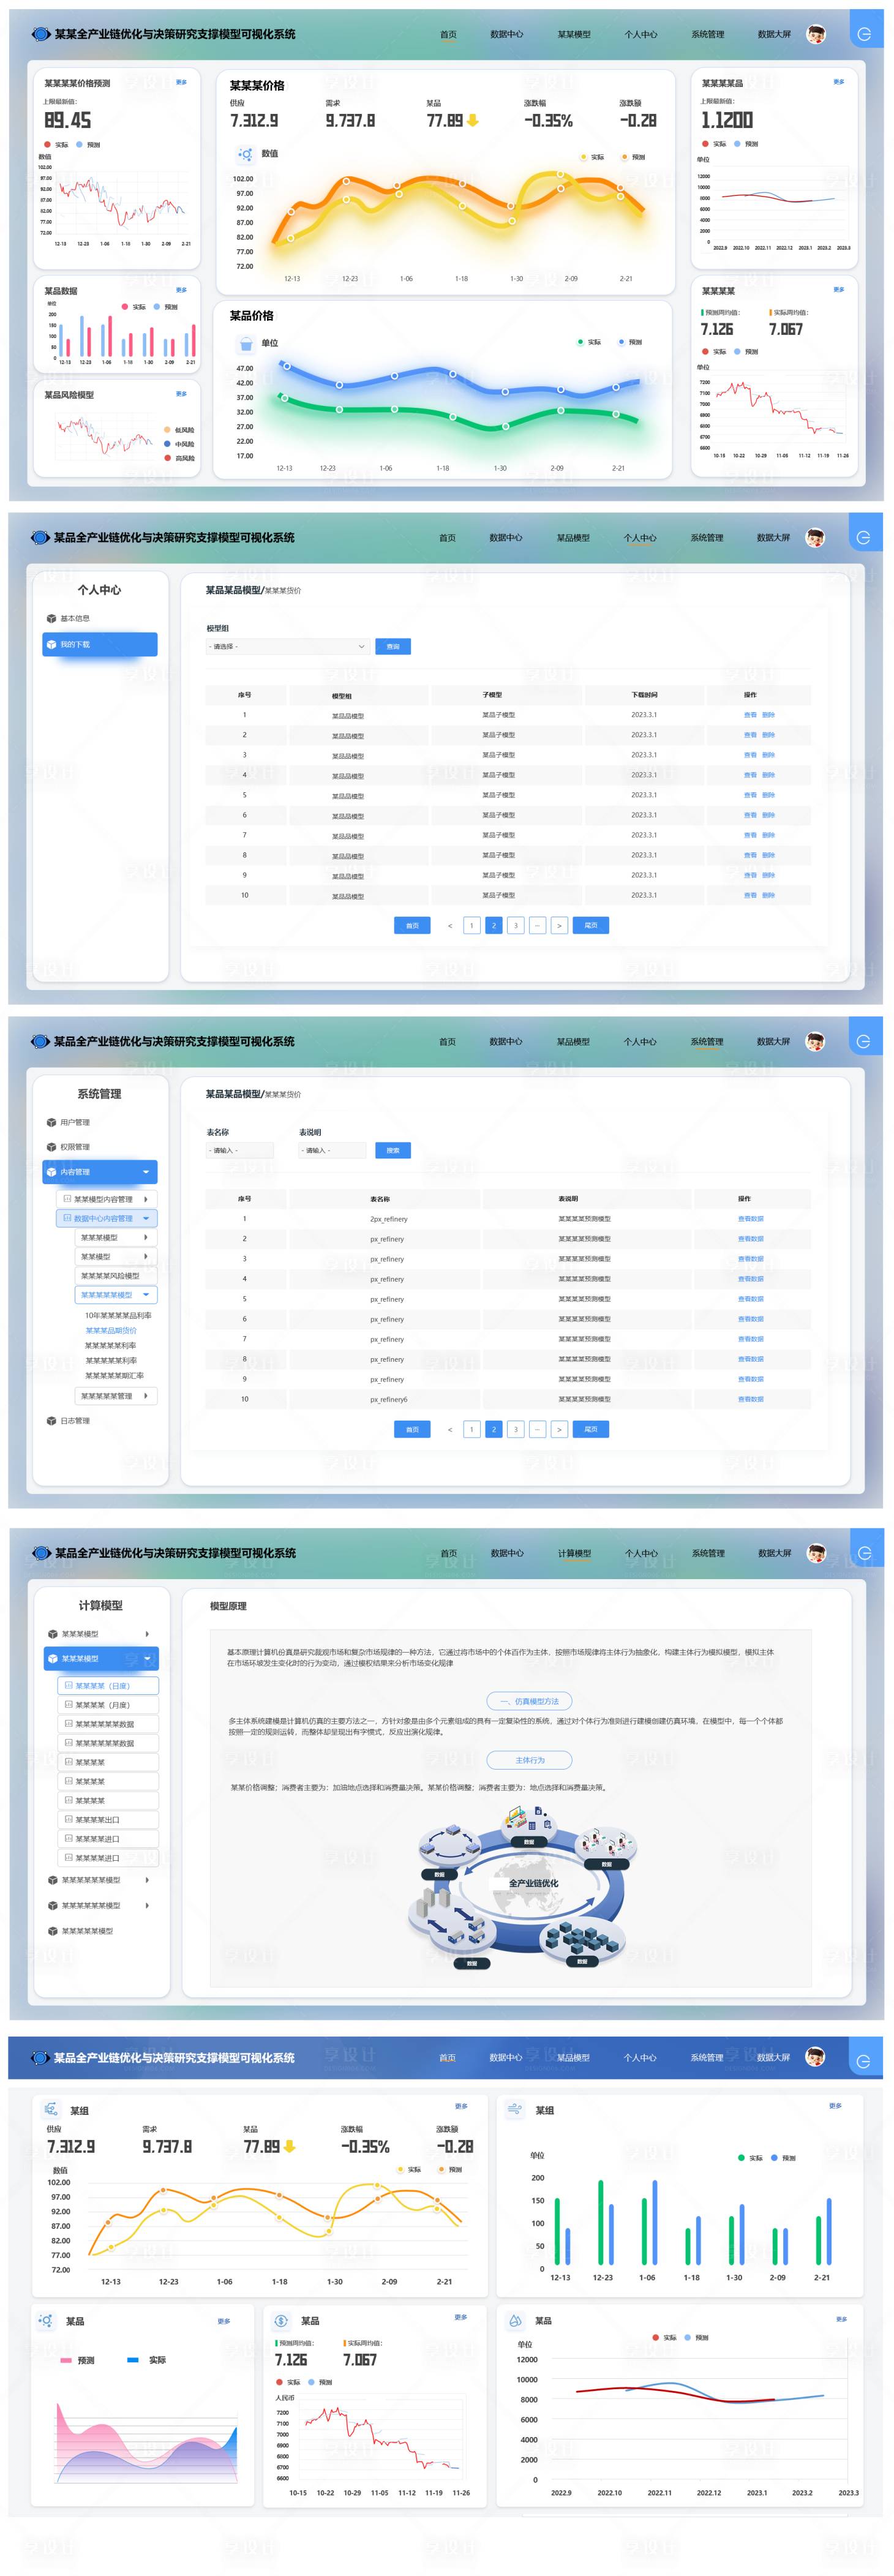Click 更多 link in 某某某价格预测 card

[x=181, y=82]
